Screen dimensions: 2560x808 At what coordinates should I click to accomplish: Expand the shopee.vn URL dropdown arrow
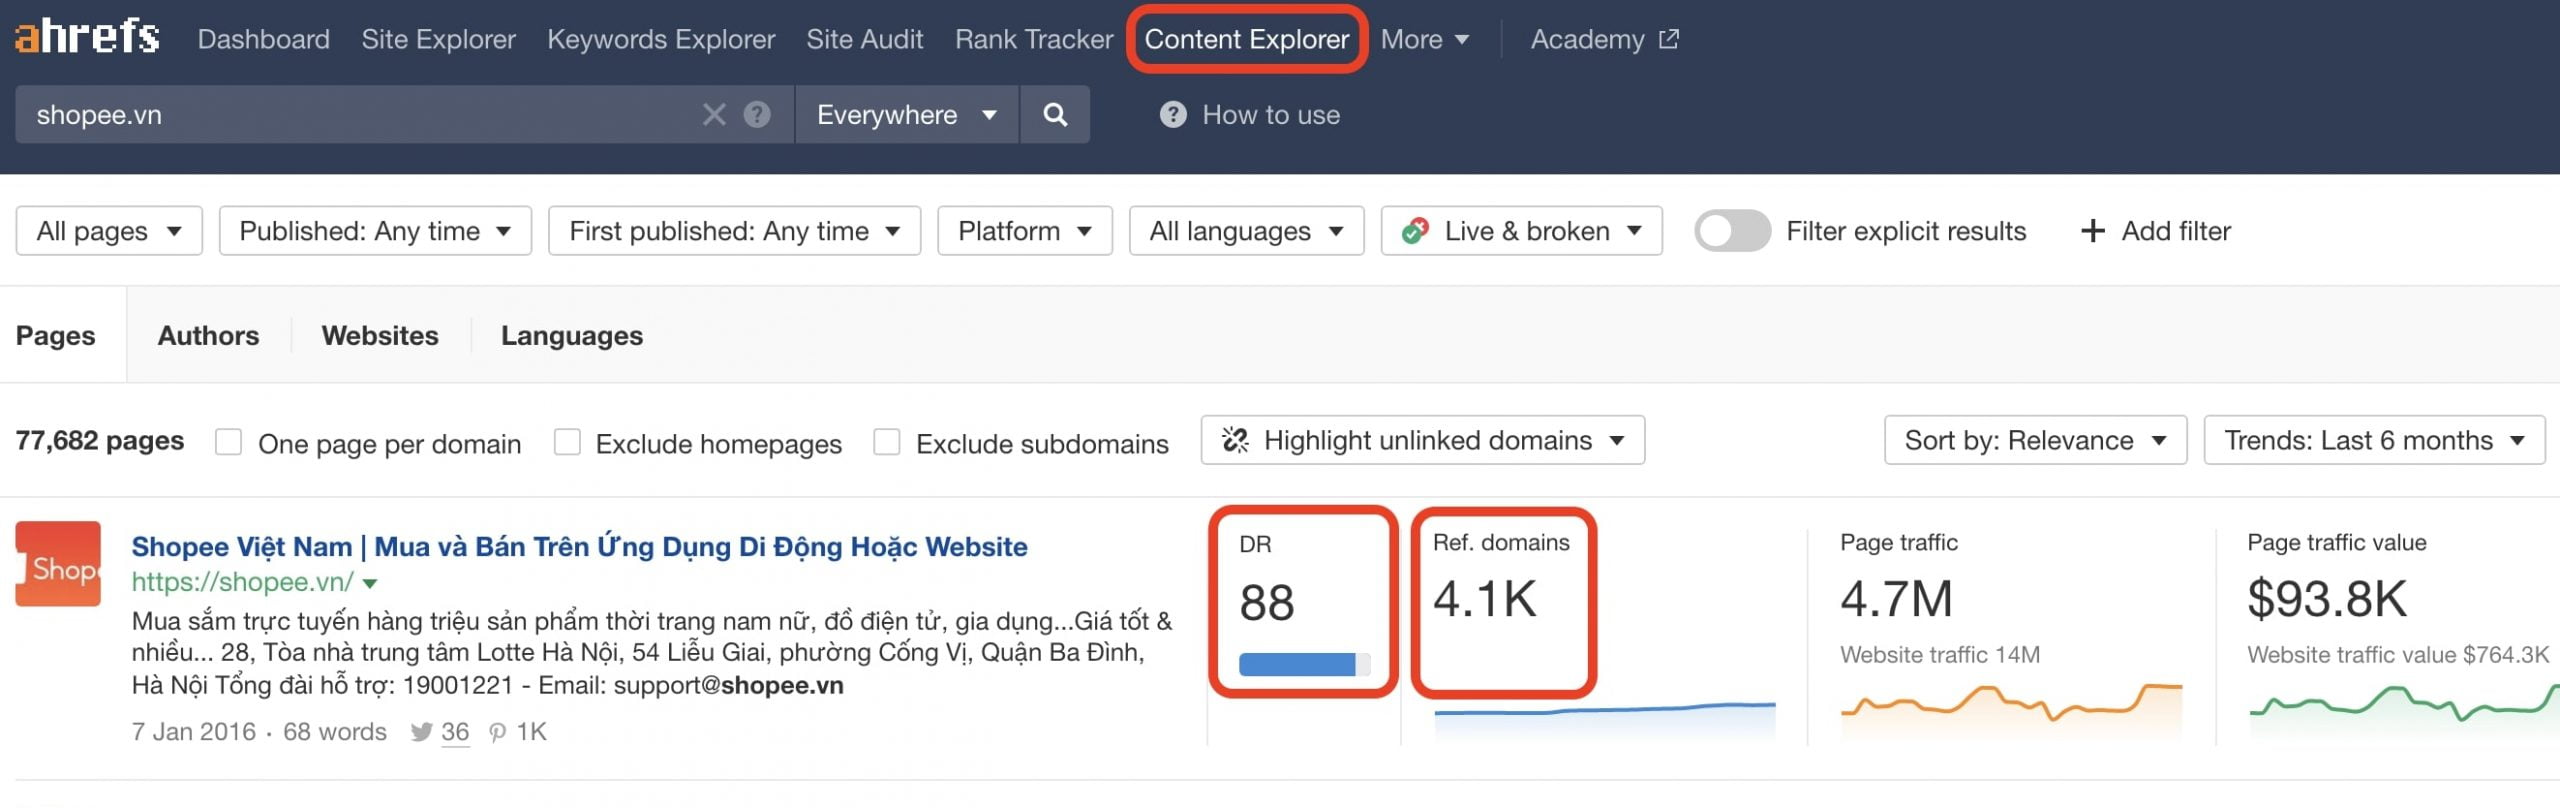(370, 583)
